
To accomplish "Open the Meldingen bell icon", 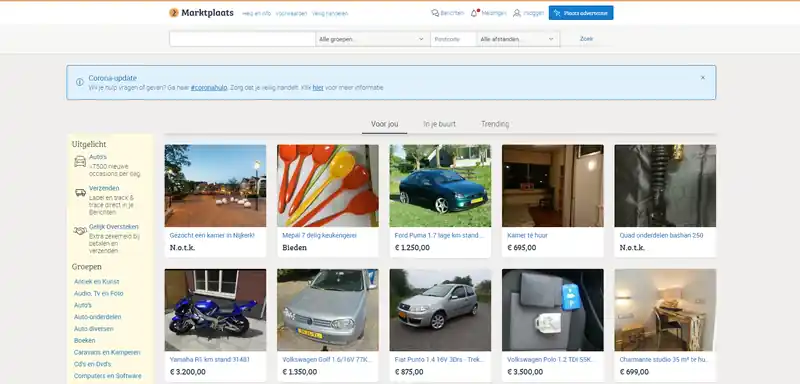I will click(x=474, y=13).
